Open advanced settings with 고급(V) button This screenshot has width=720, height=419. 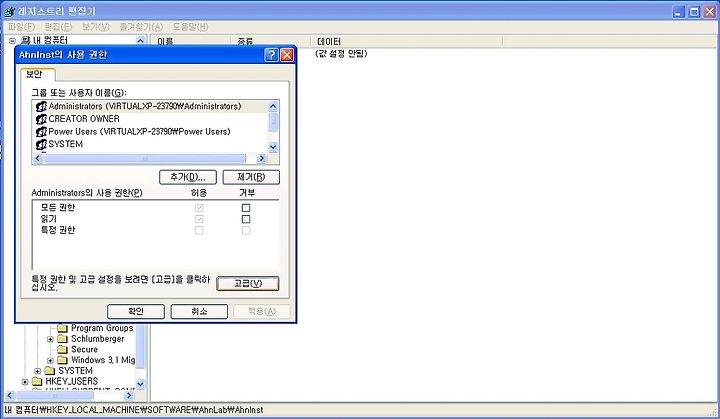(x=248, y=283)
